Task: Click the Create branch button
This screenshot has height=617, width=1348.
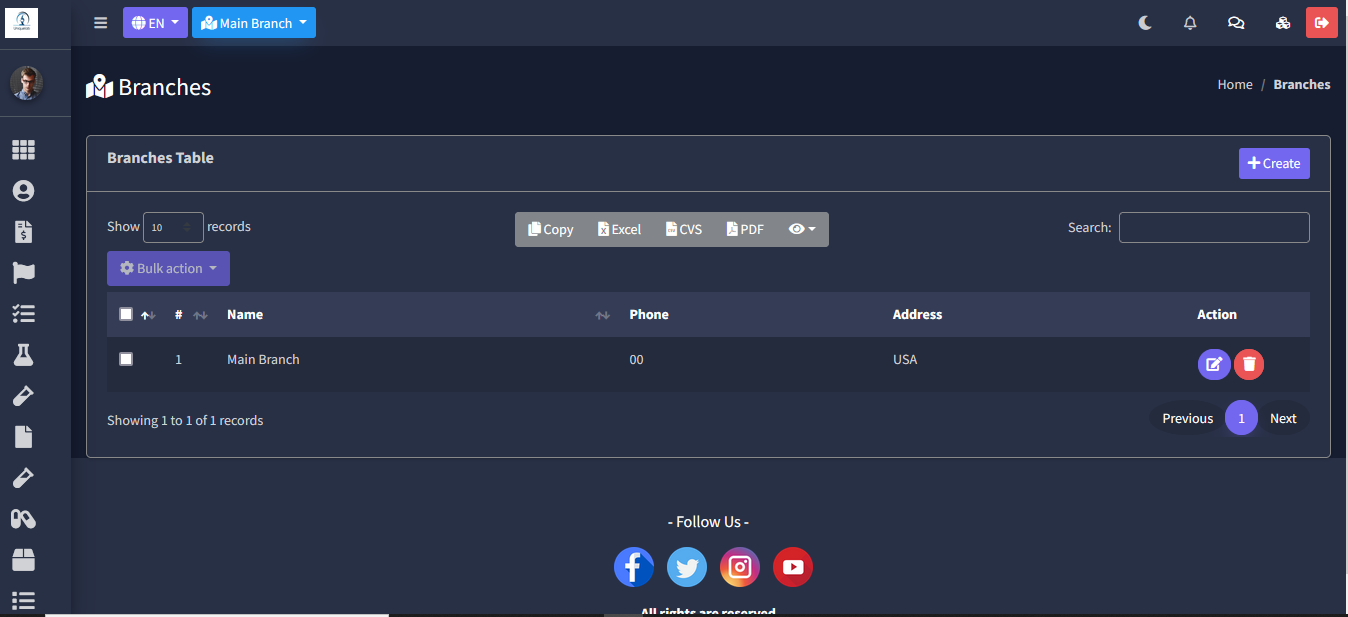Action: click(1273, 163)
